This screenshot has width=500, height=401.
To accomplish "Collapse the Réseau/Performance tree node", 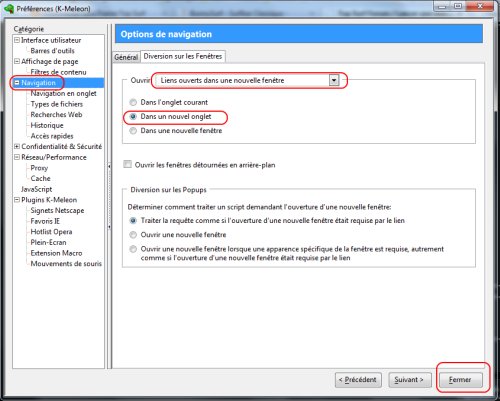I will [17, 157].
